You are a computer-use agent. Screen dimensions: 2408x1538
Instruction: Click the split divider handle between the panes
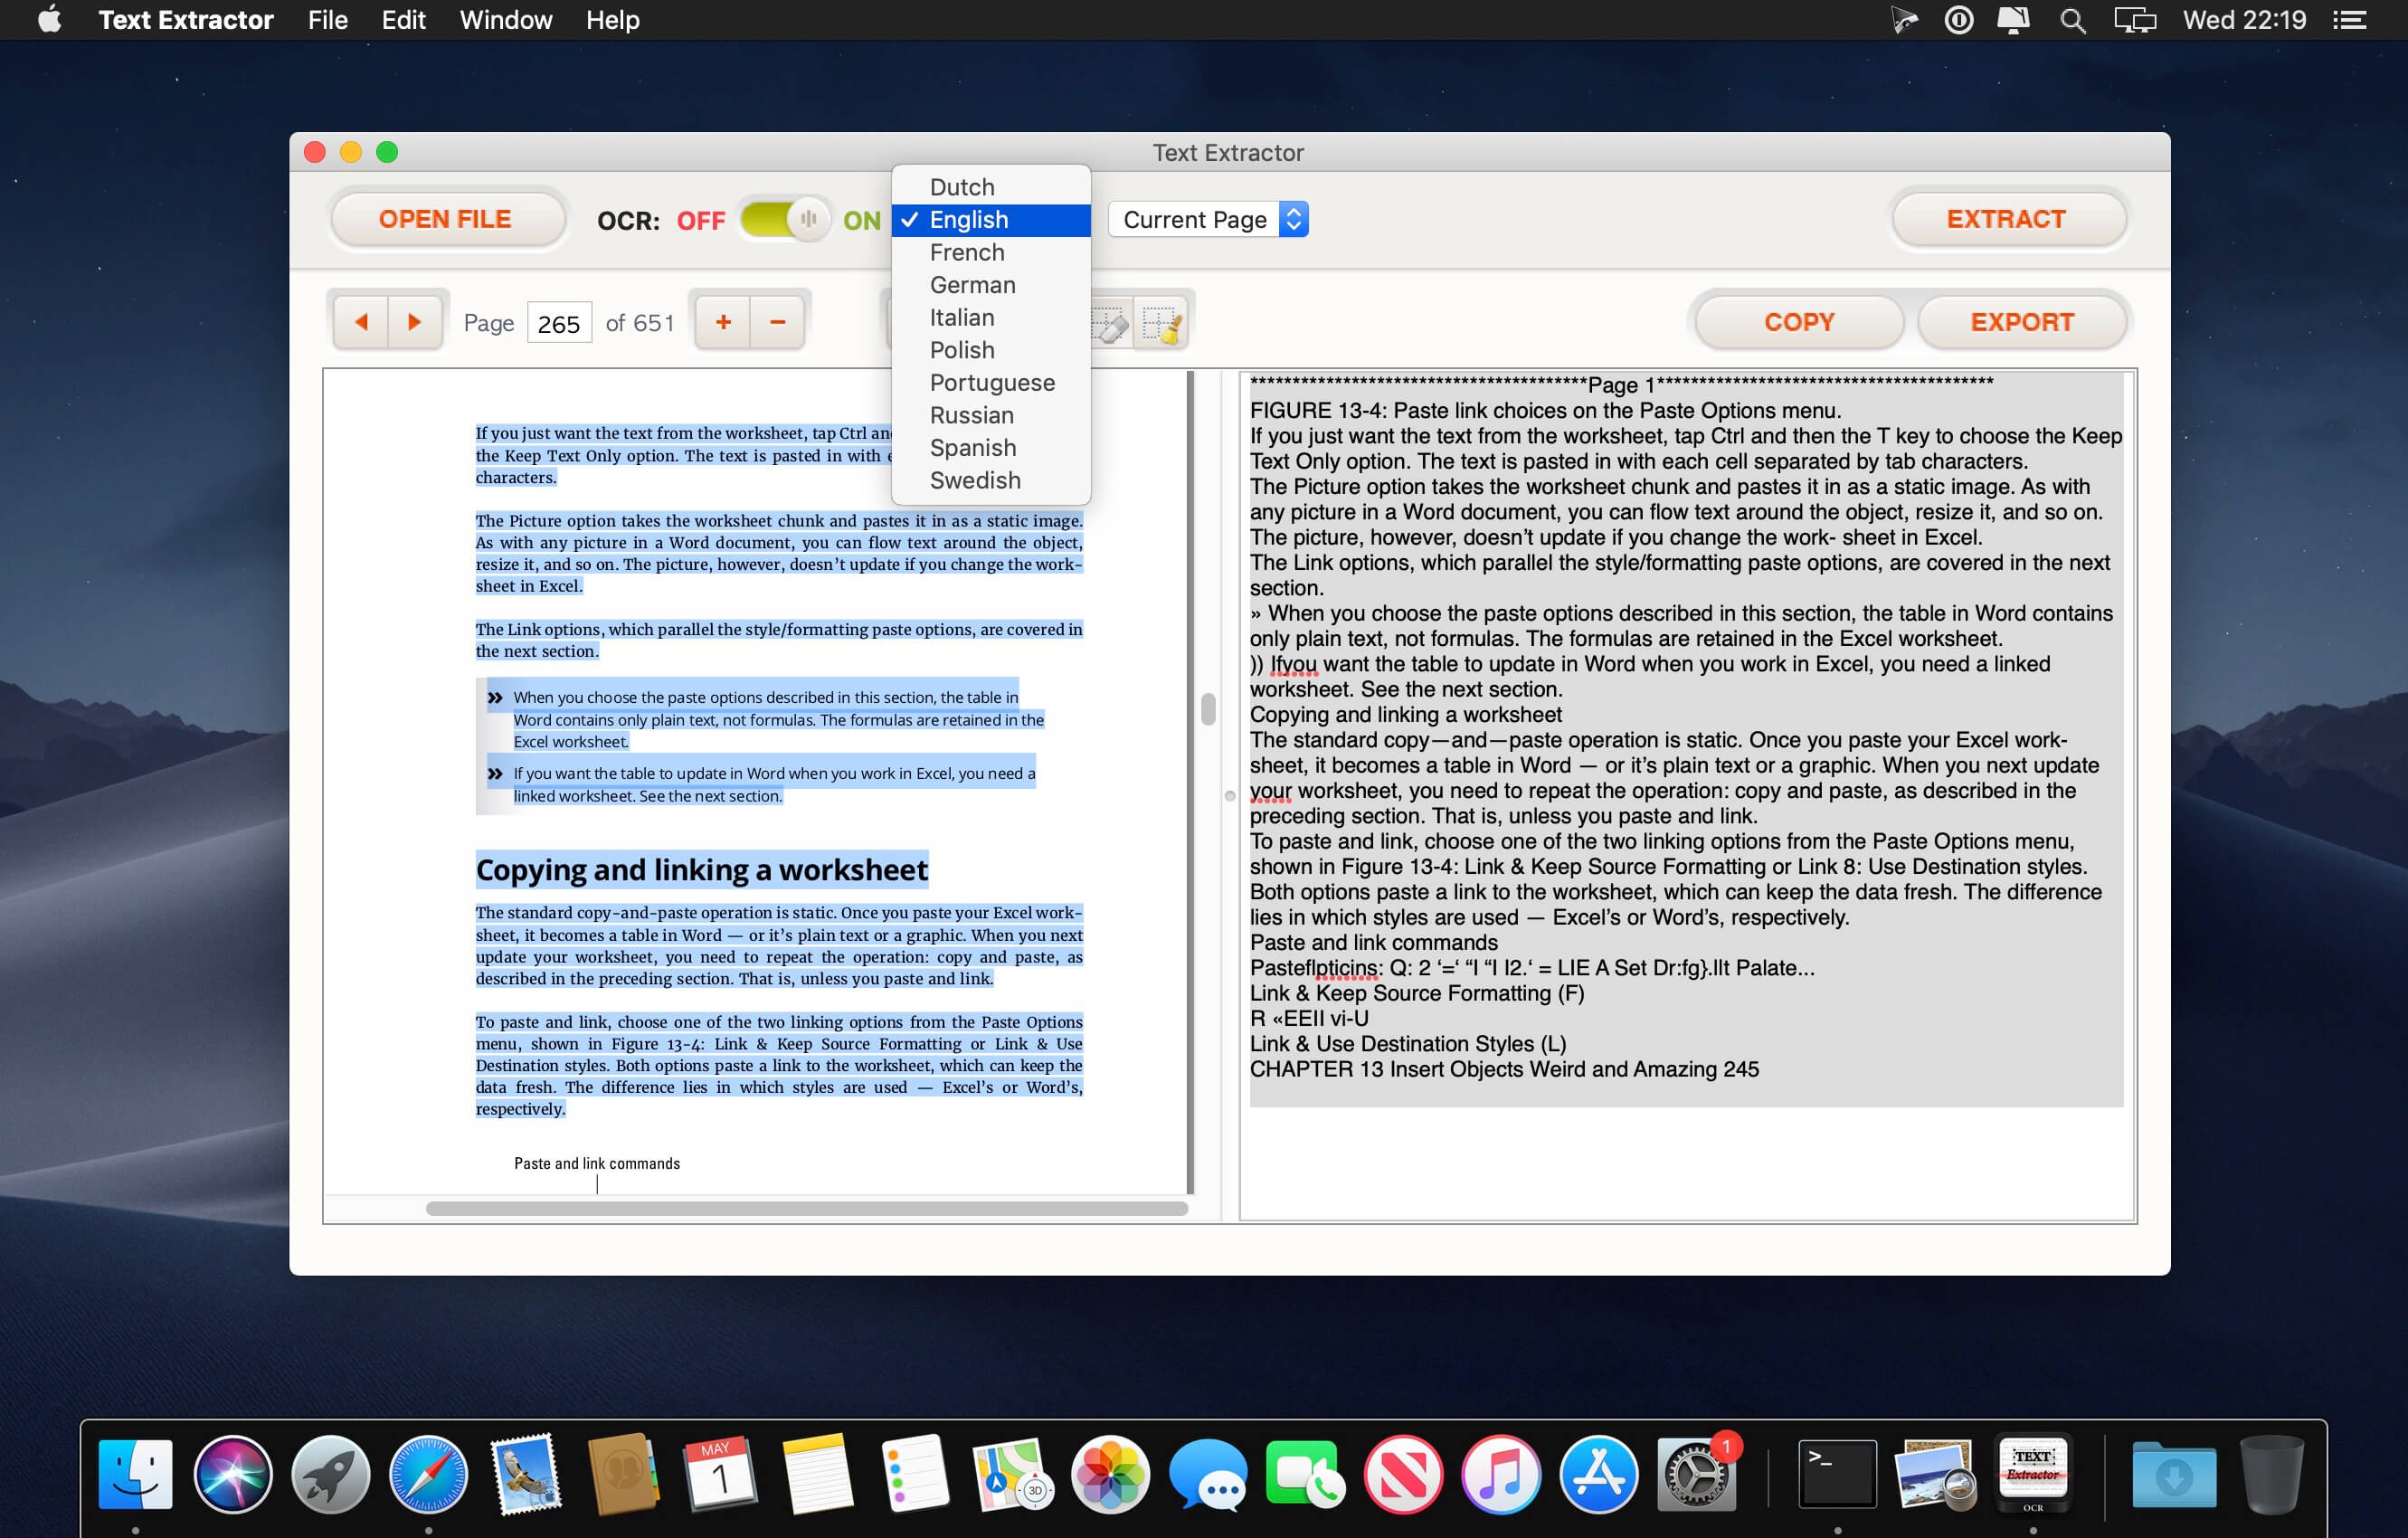pos(1230,796)
